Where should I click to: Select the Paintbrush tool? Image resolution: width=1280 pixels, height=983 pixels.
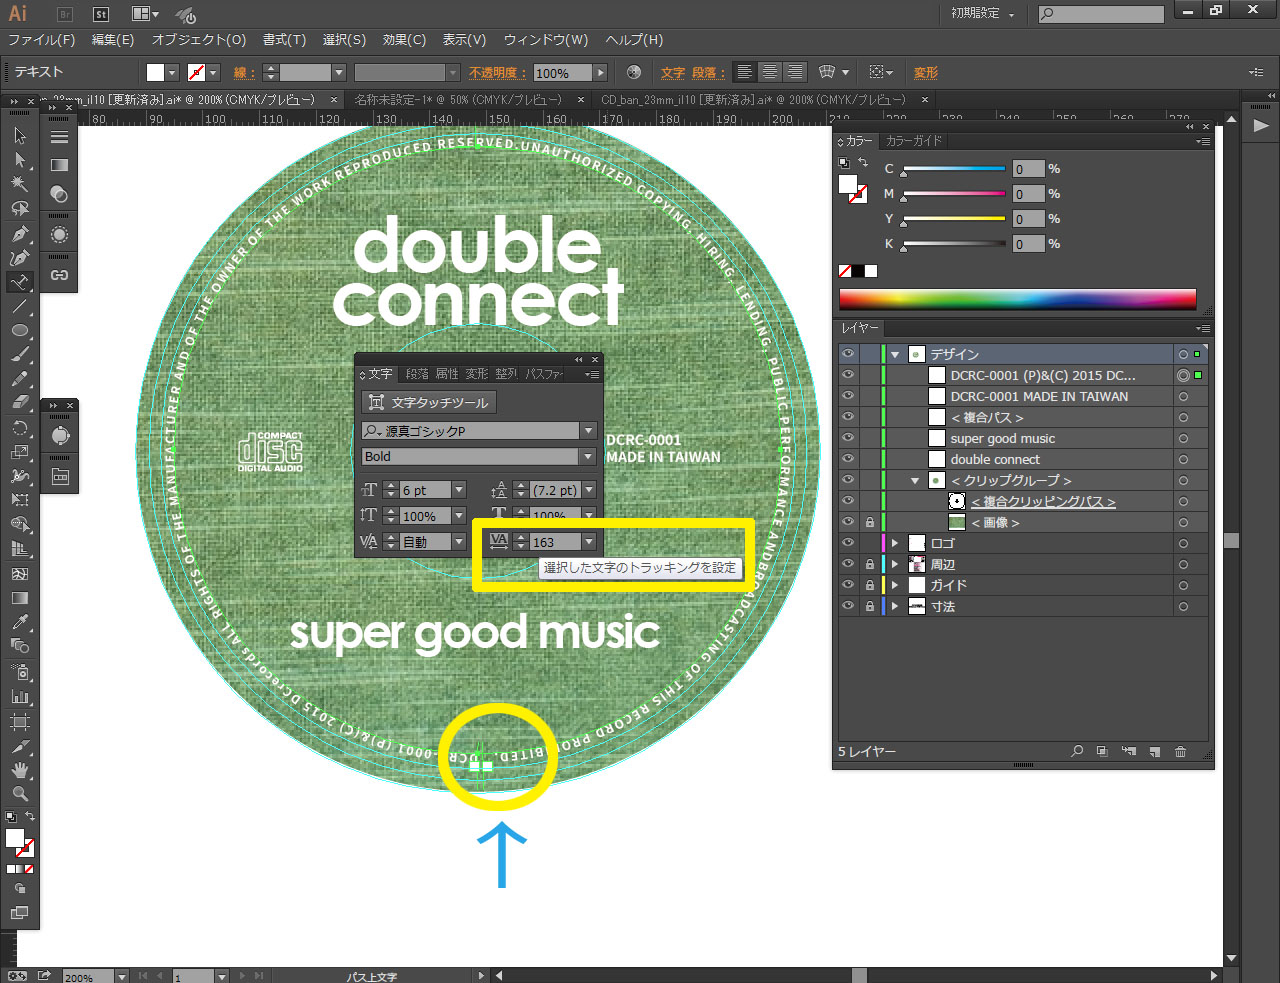pyautogui.click(x=20, y=355)
